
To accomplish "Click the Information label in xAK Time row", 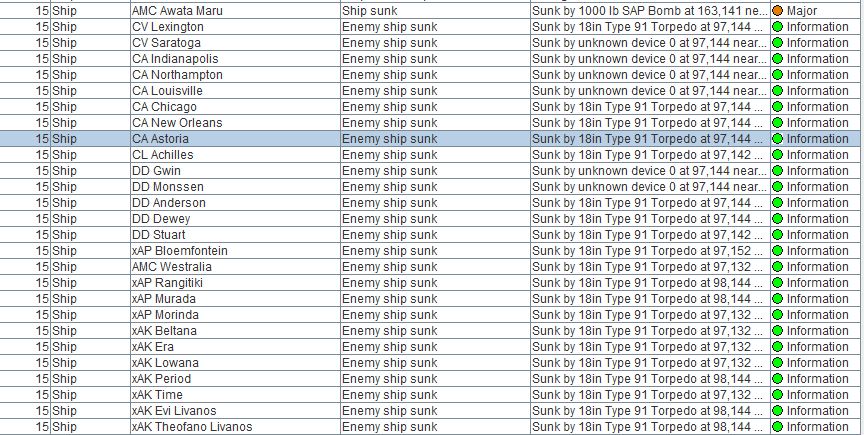I will (818, 394).
